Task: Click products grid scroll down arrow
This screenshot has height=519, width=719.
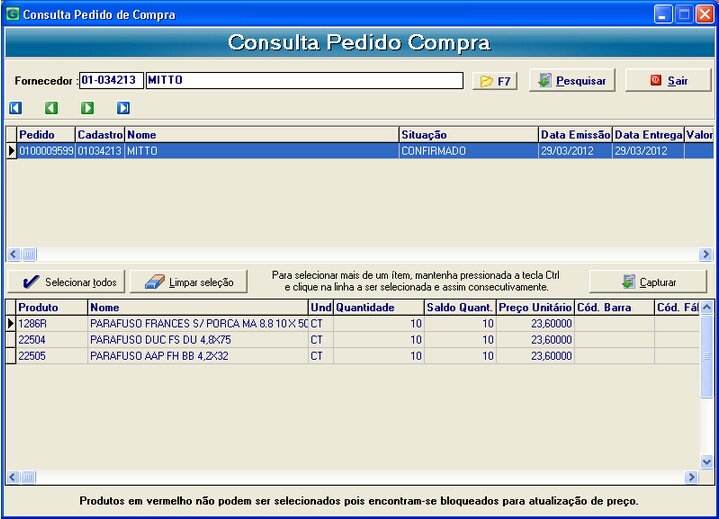Action: [x=707, y=462]
